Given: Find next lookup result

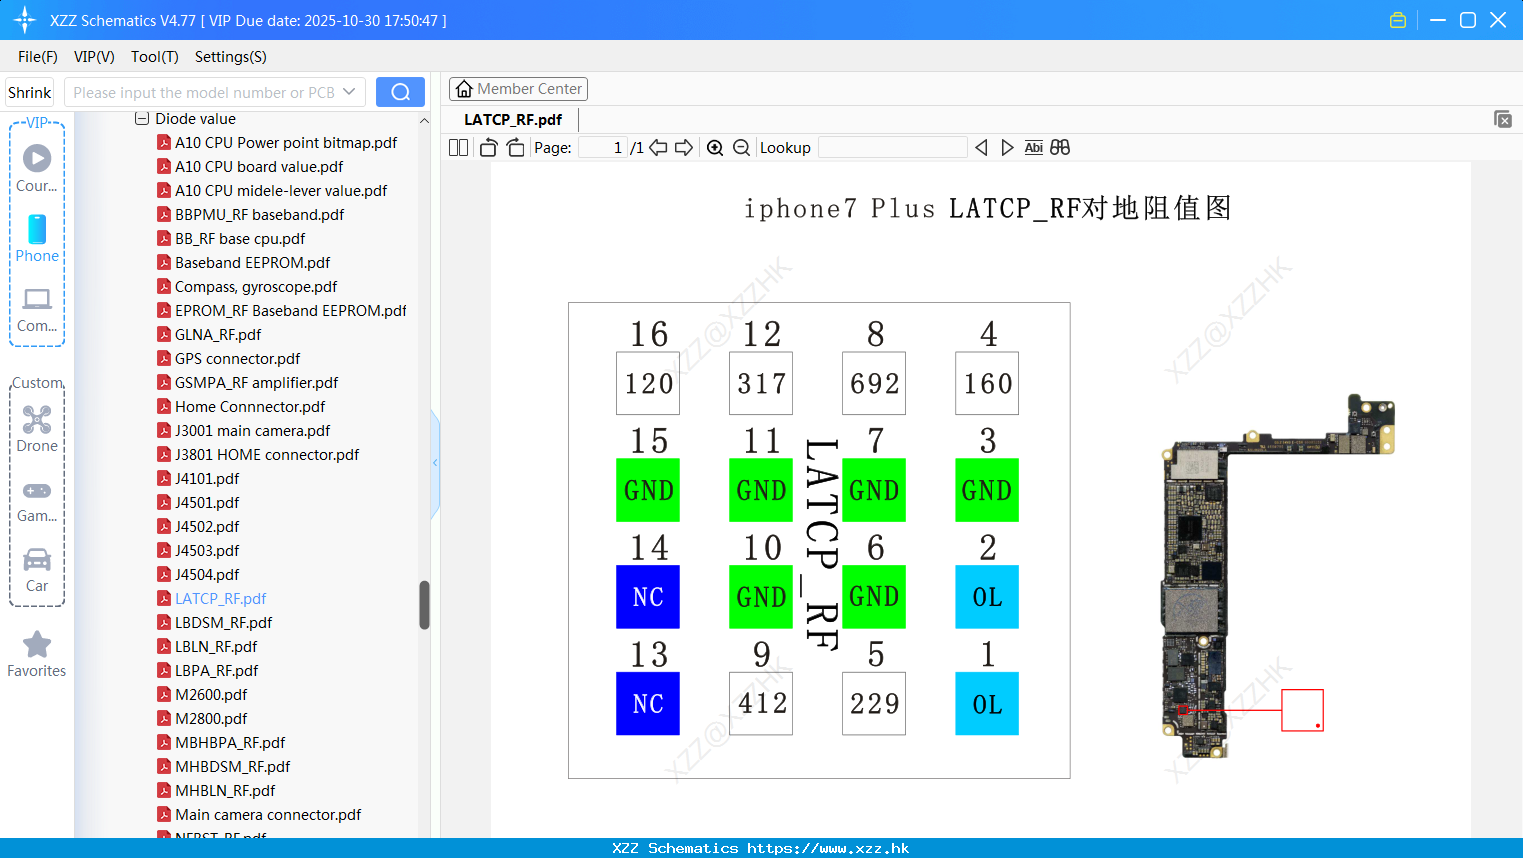Looking at the screenshot, I should point(1007,147).
